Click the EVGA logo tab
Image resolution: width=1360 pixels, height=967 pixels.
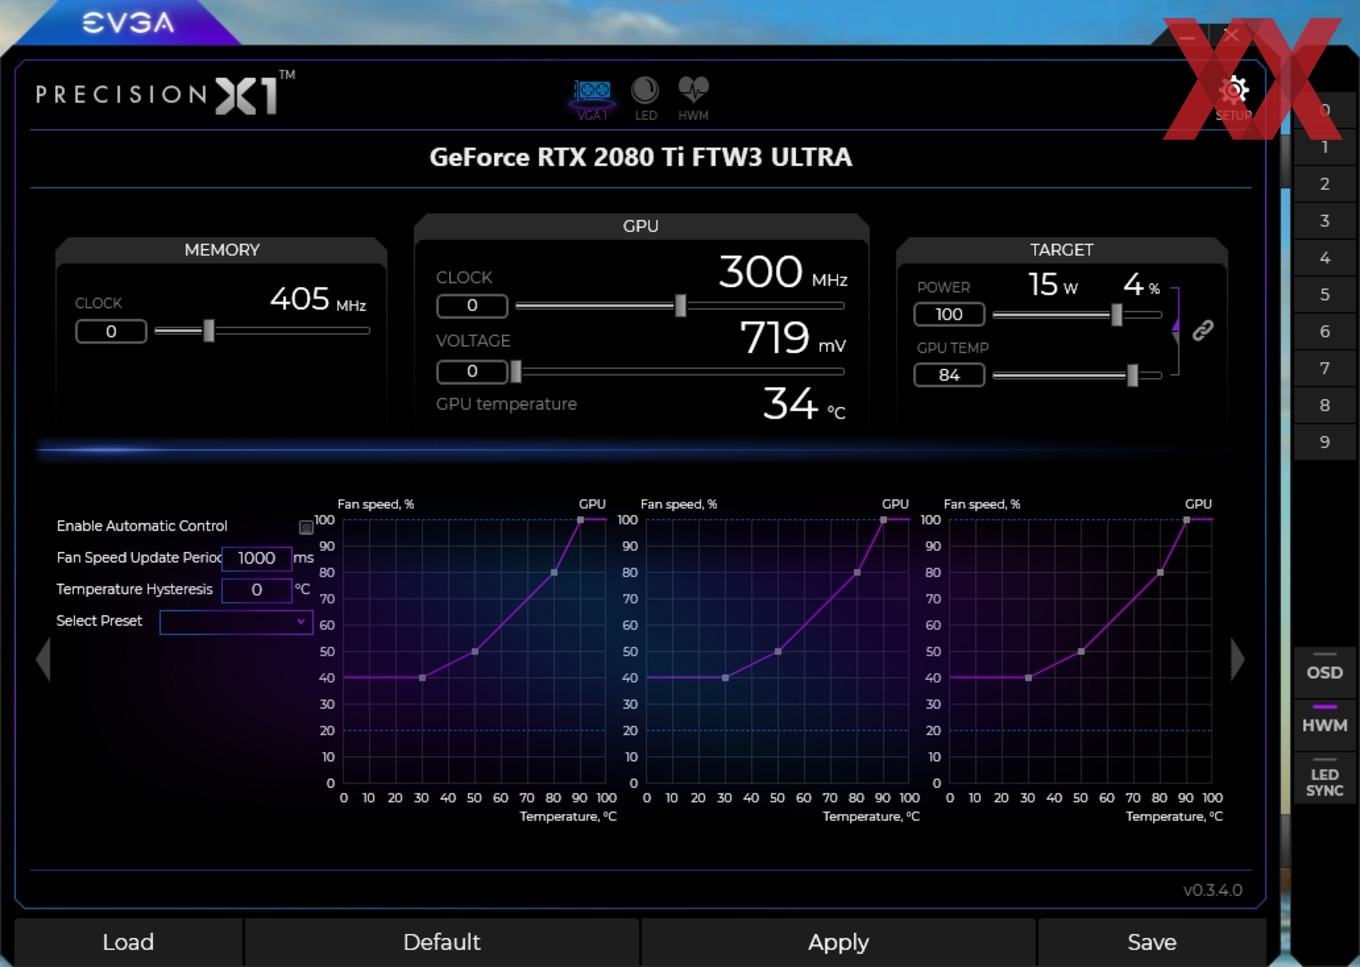127,22
